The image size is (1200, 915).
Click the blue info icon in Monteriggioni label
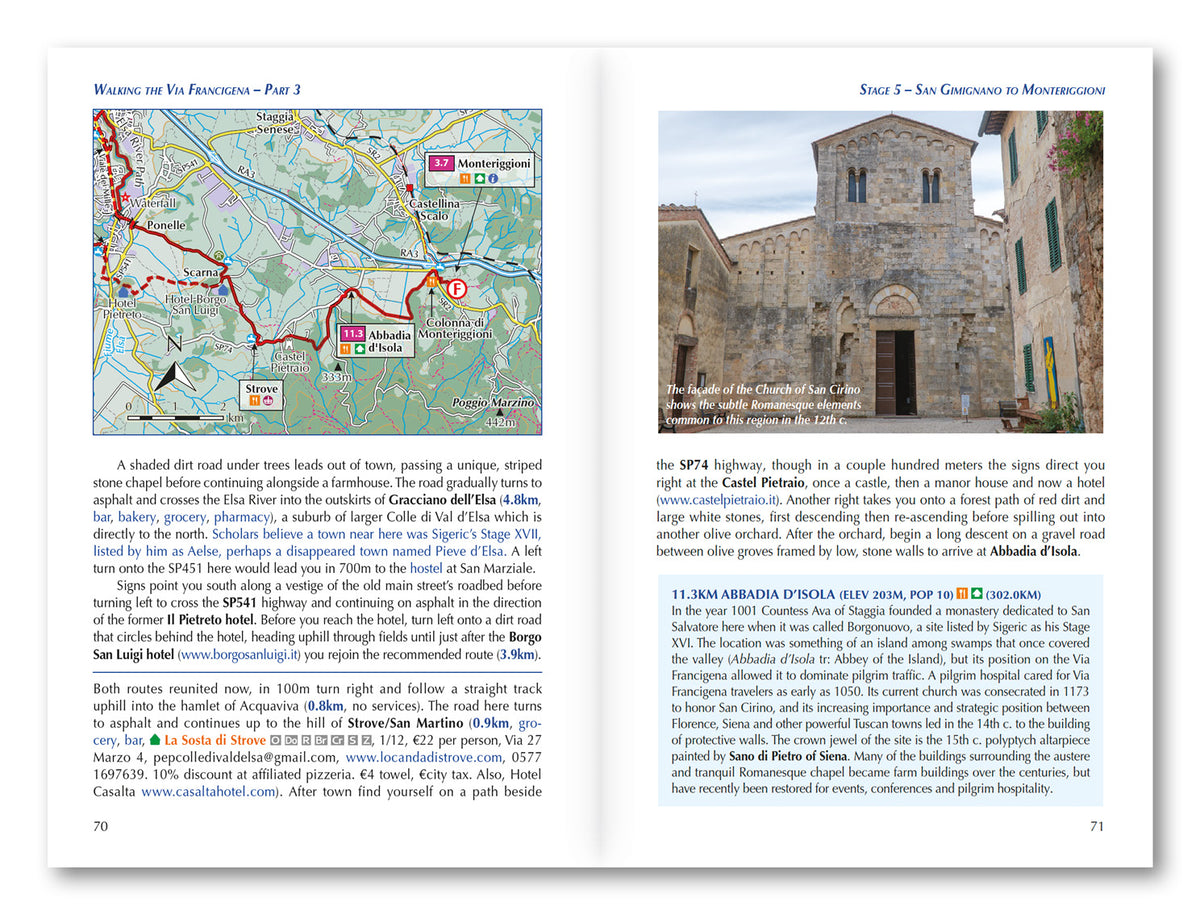coord(493,178)
